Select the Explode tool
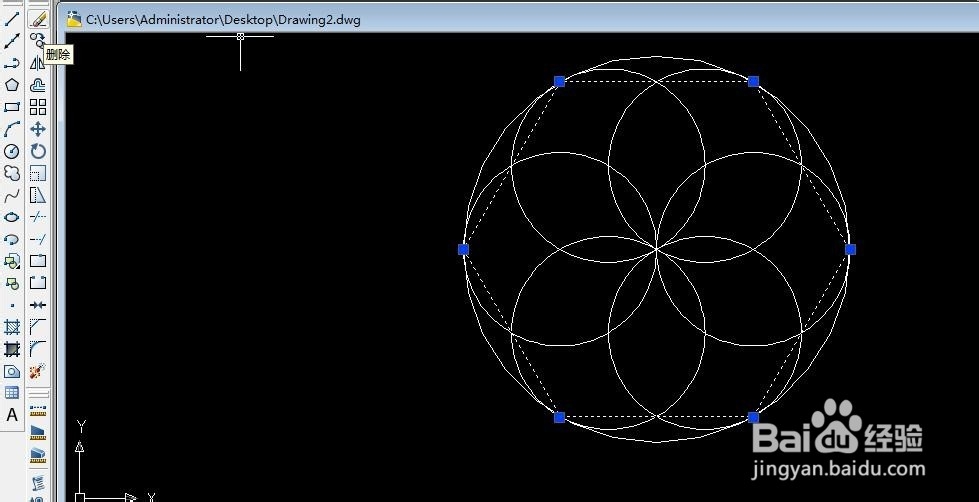 pyautogui.click(x=38, y=372)
